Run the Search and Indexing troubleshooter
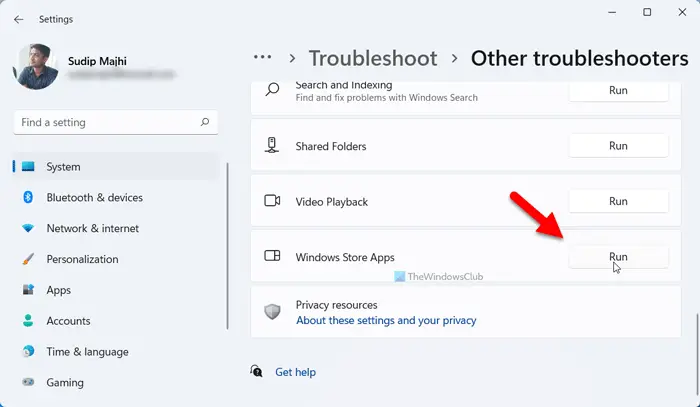700x407 pixels. click(618, 91)
